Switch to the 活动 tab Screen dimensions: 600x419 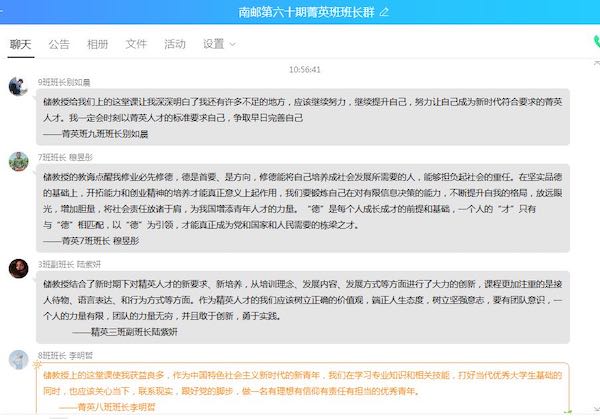coord(174,44)
